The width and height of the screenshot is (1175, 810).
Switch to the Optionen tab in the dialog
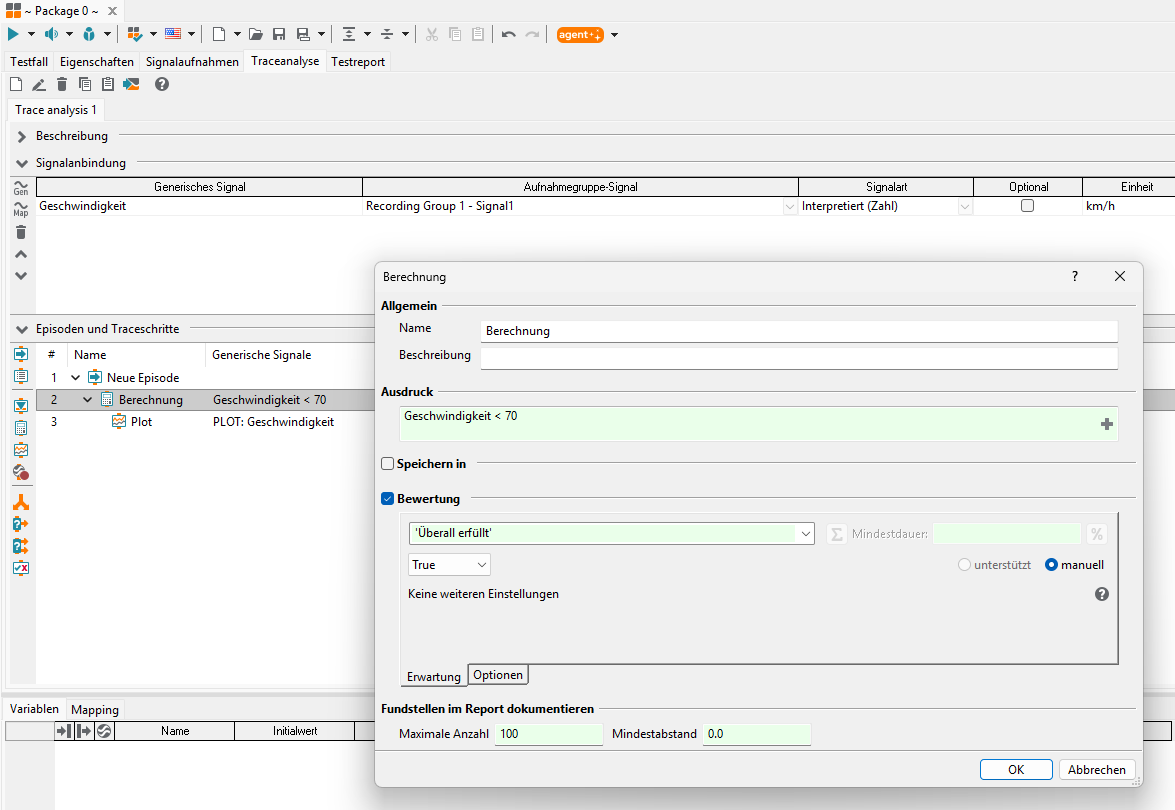(498, 675)
